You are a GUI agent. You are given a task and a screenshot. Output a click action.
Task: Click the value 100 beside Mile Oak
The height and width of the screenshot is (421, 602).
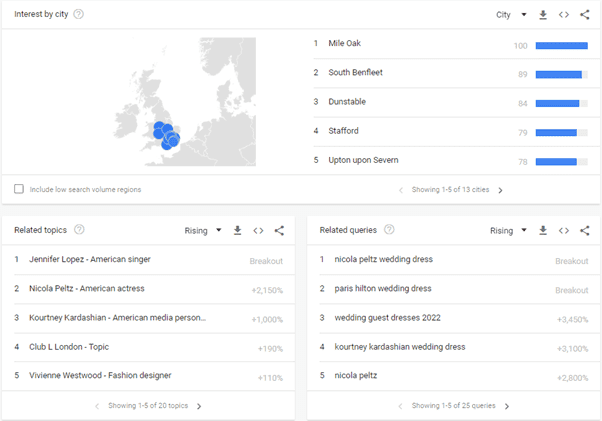(x=521, y=46)
